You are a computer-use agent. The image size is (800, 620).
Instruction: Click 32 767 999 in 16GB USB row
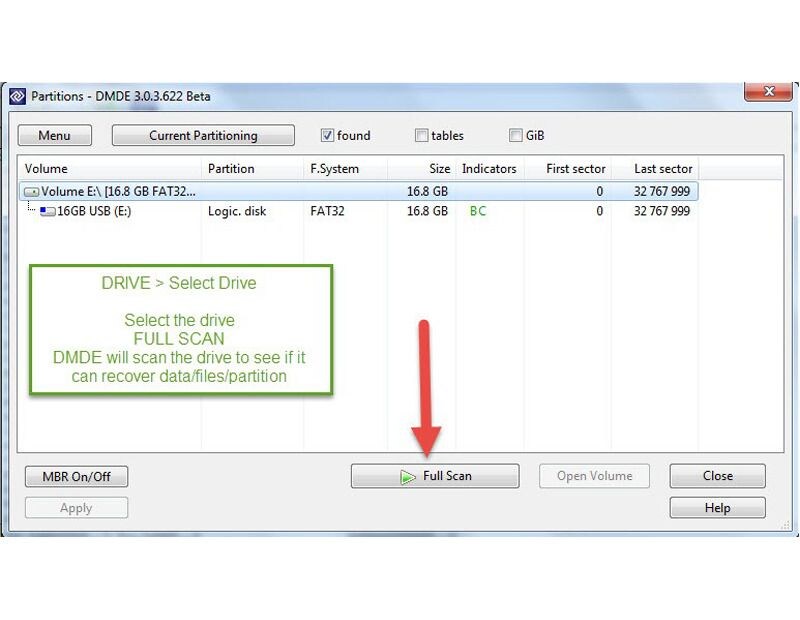(662, 211)
